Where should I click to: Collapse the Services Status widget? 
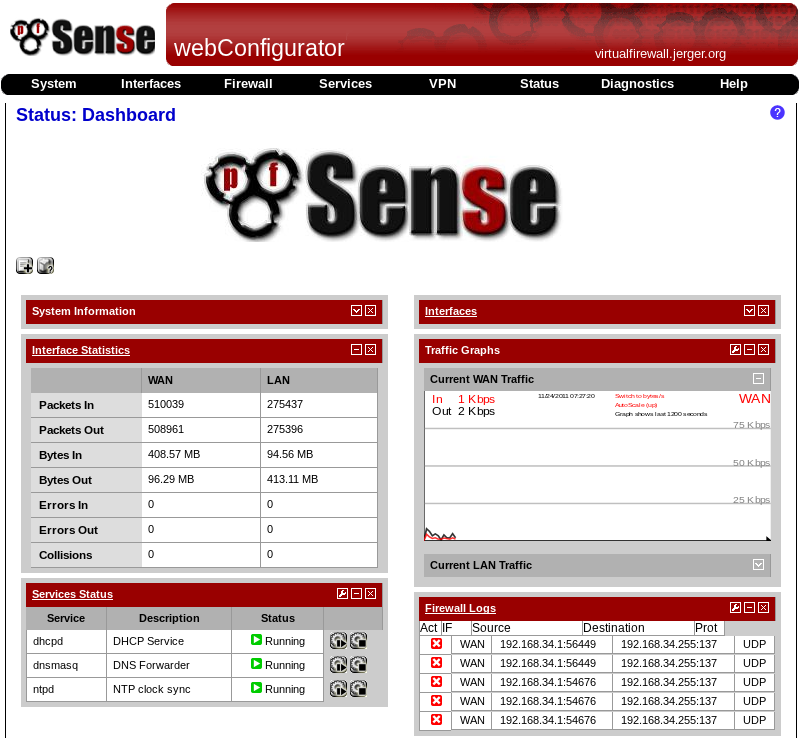point(356,594)
